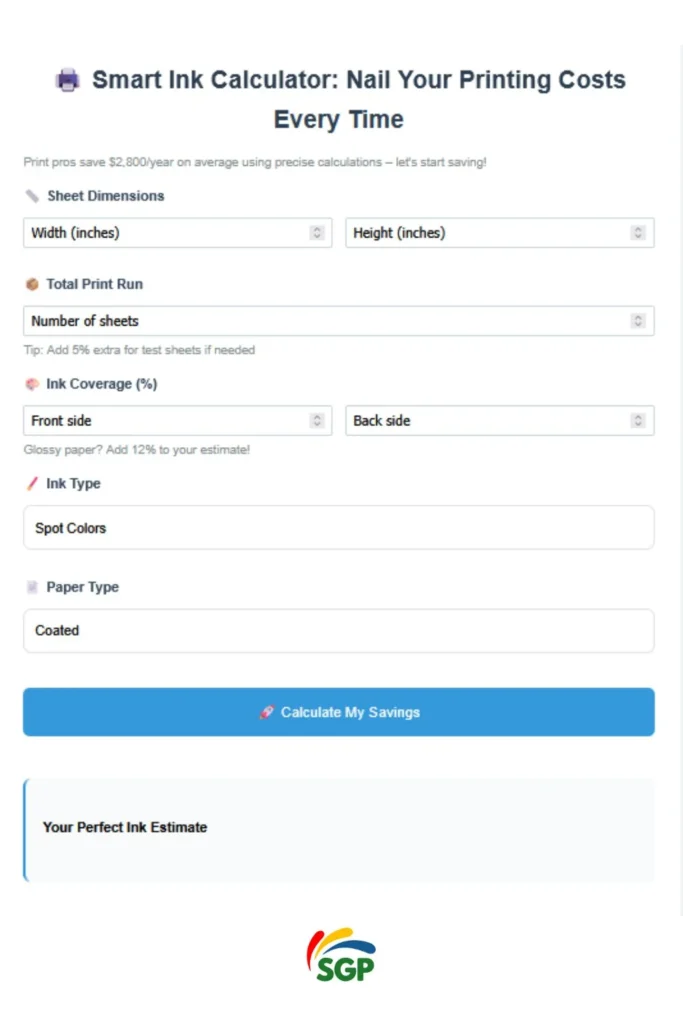The width and height of the screenshot is (683, 1024).
Task: Click the Back side coverage spinner arrows
Action: (x=638, y=421)
